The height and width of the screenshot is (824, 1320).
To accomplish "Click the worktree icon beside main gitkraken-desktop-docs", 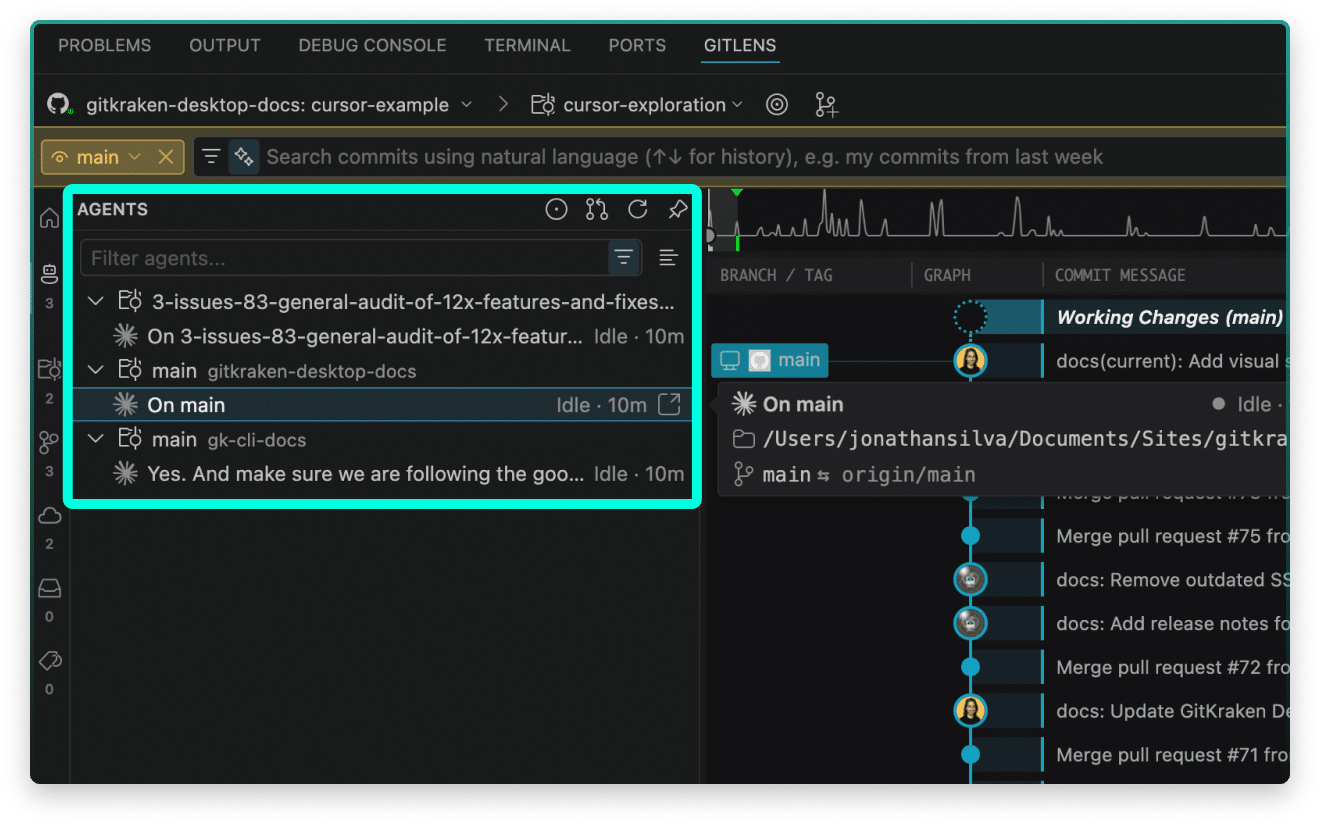I will click(129, 370).
